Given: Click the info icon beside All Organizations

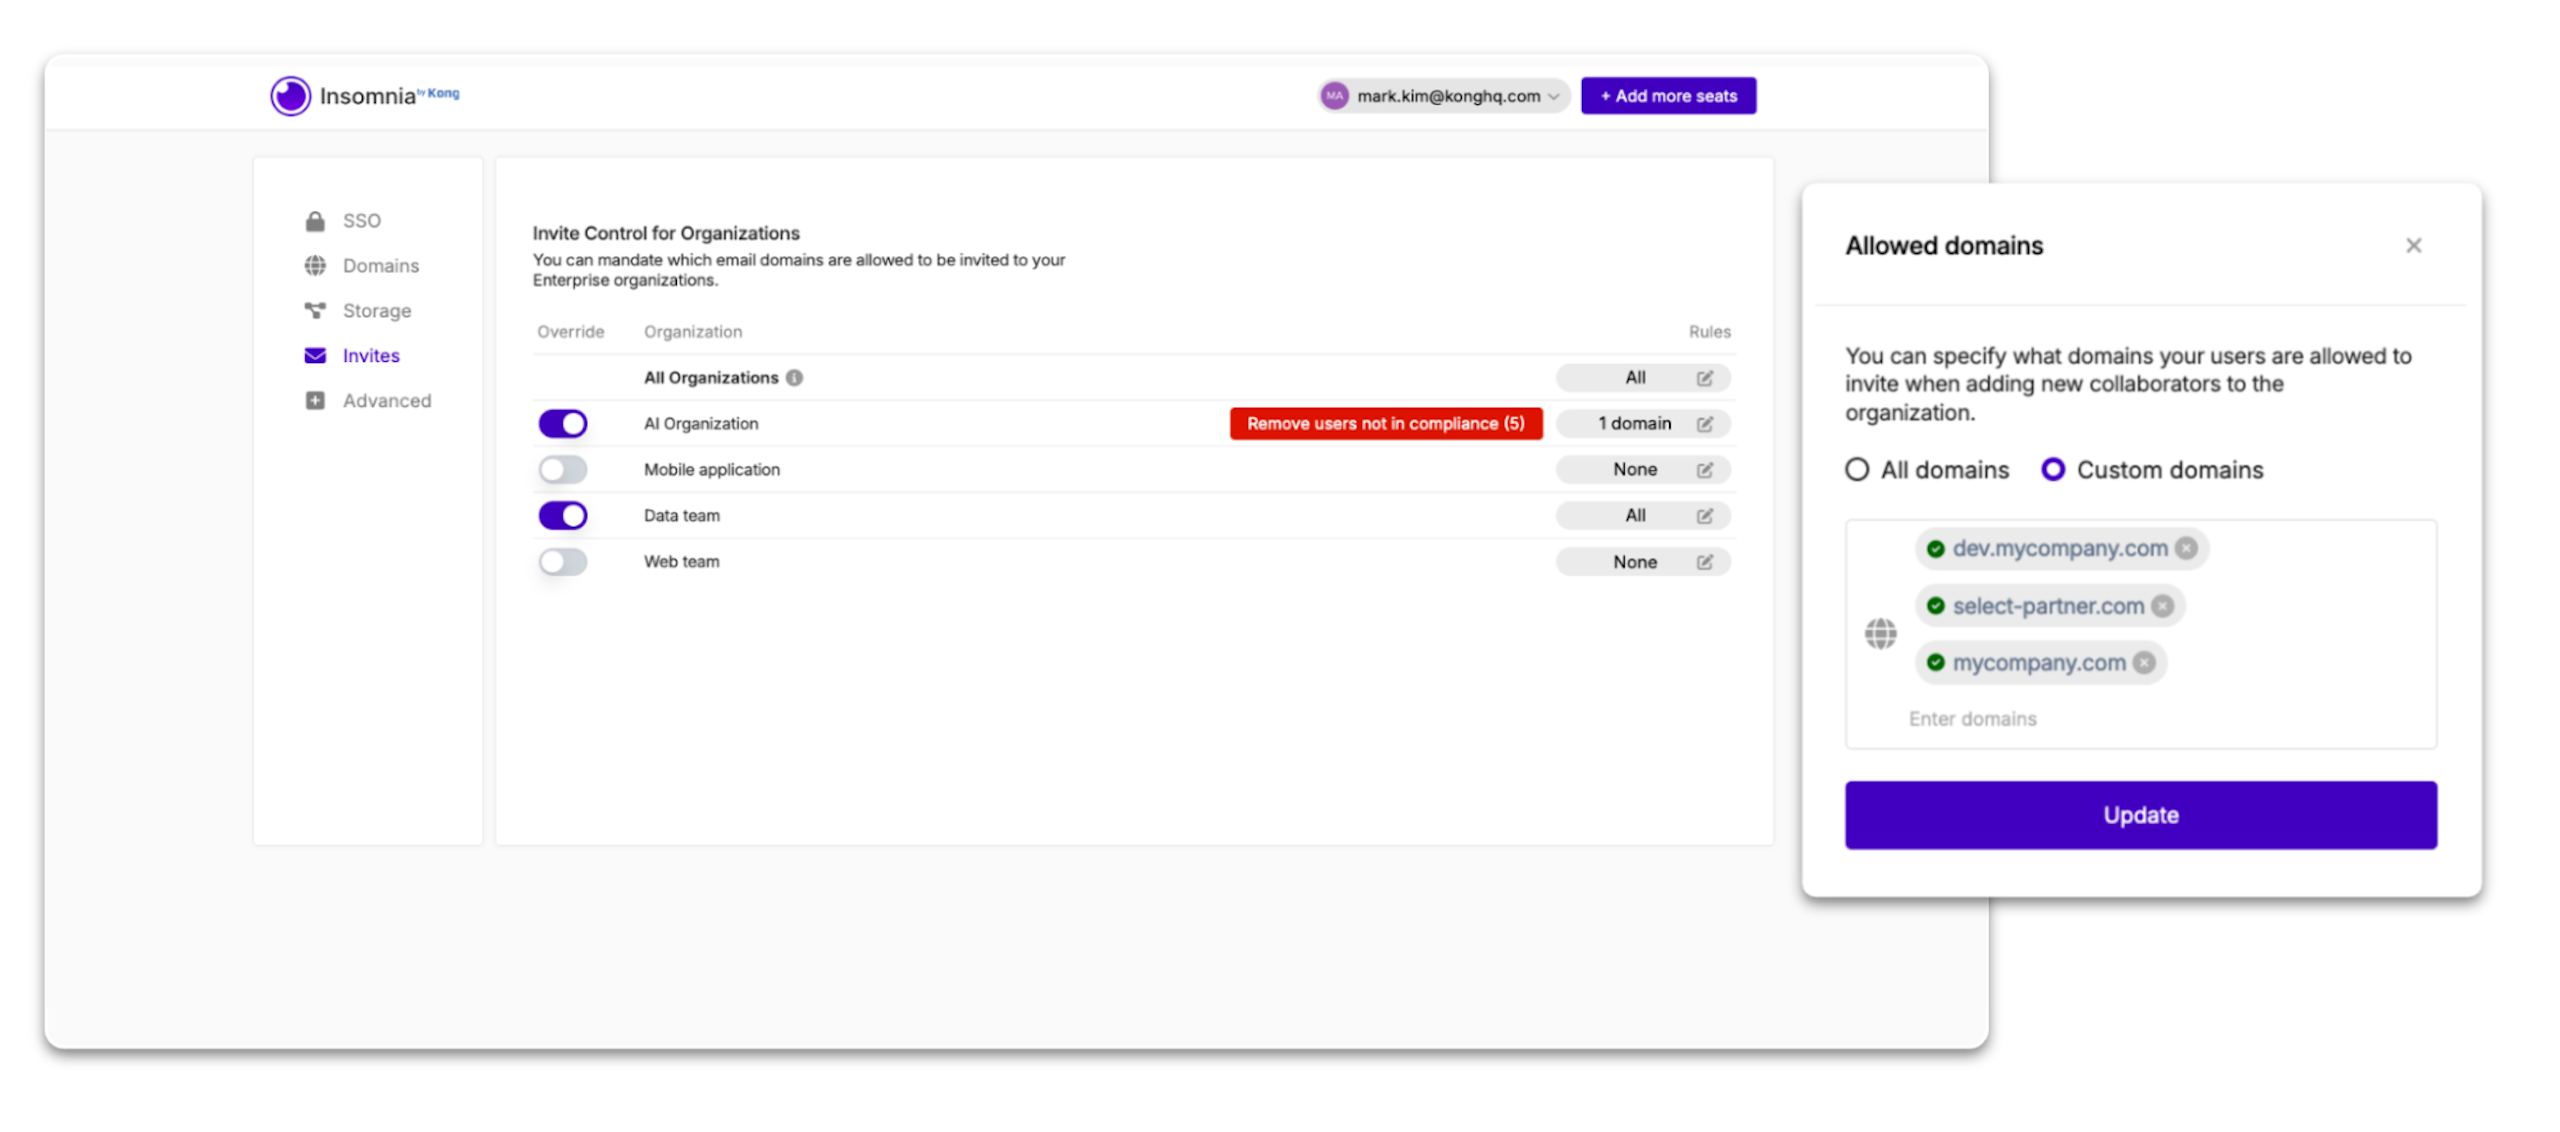Looking at the screenshot, I should pos(794,378).
